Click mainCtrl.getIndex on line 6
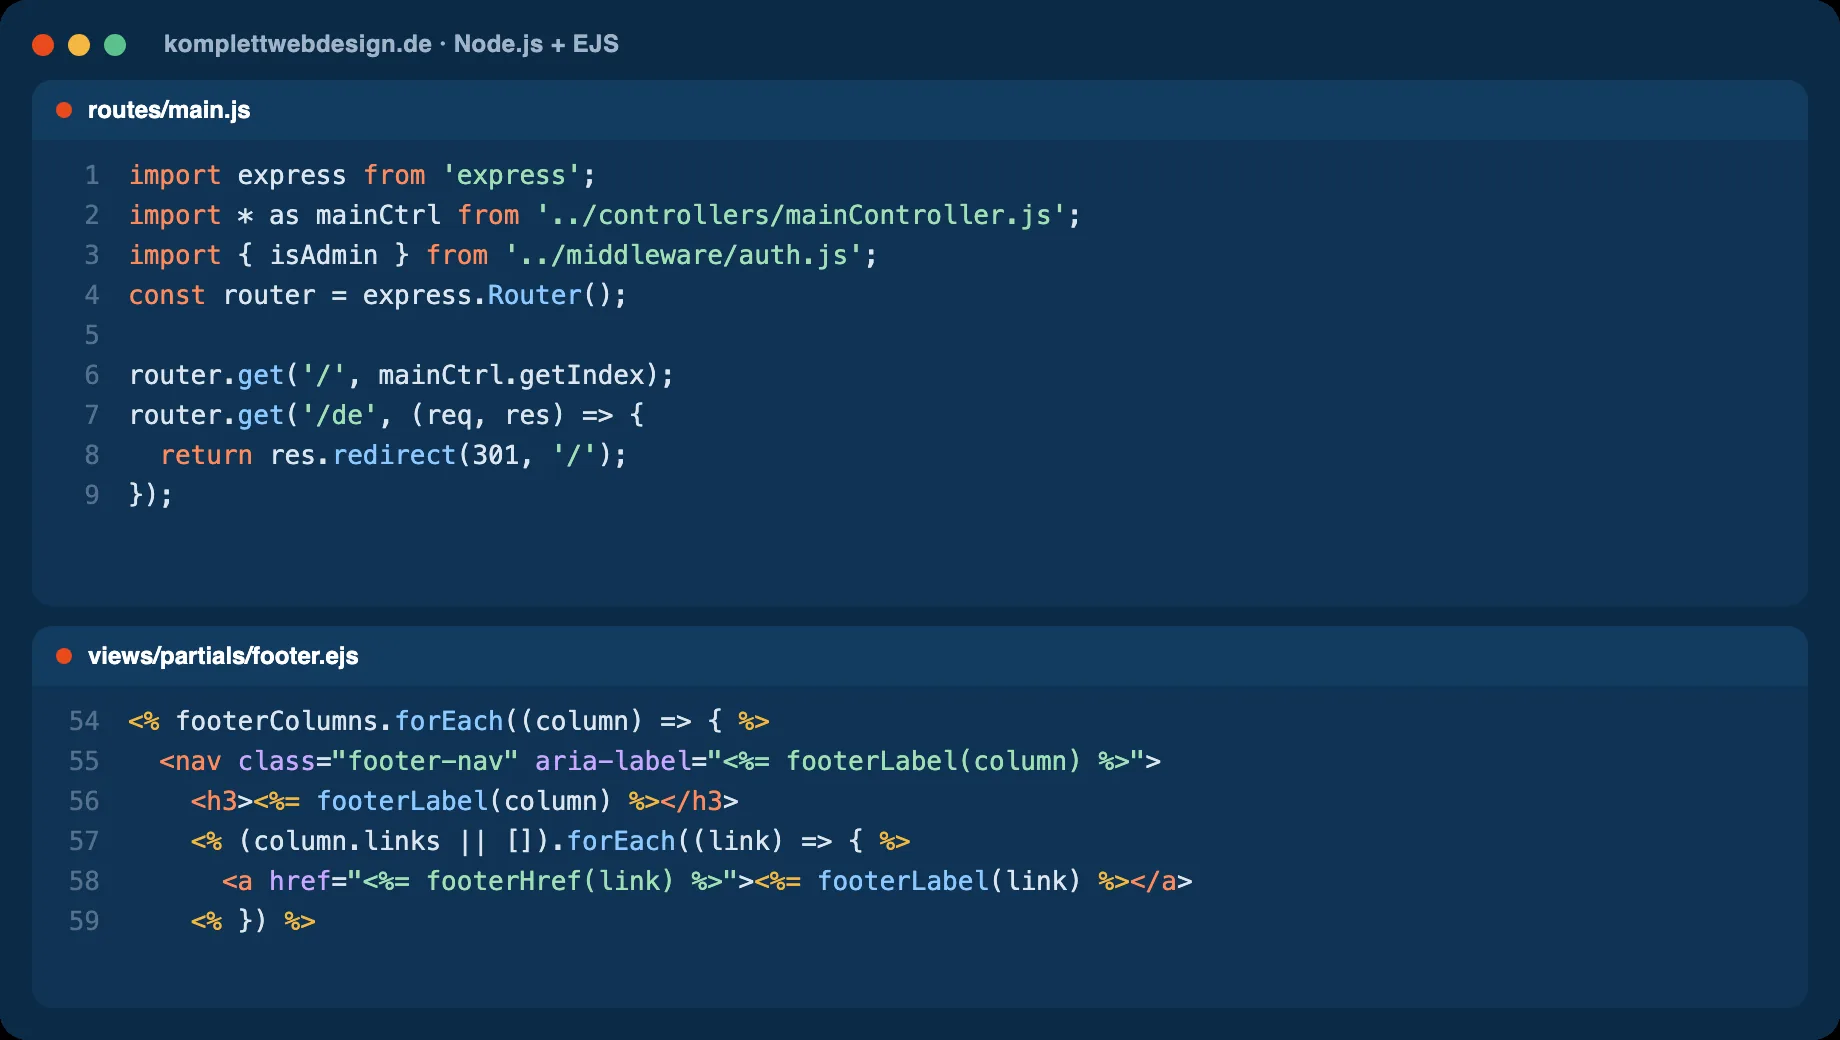This screenshot has height=1040, width=1840. [x=511, y=375]
